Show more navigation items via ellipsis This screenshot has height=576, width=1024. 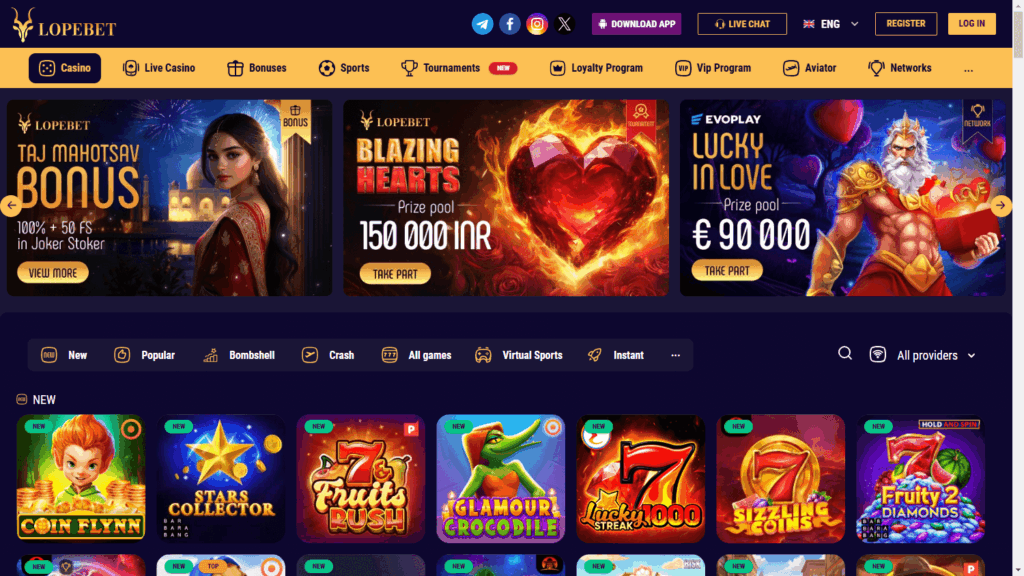click(968, 69)
